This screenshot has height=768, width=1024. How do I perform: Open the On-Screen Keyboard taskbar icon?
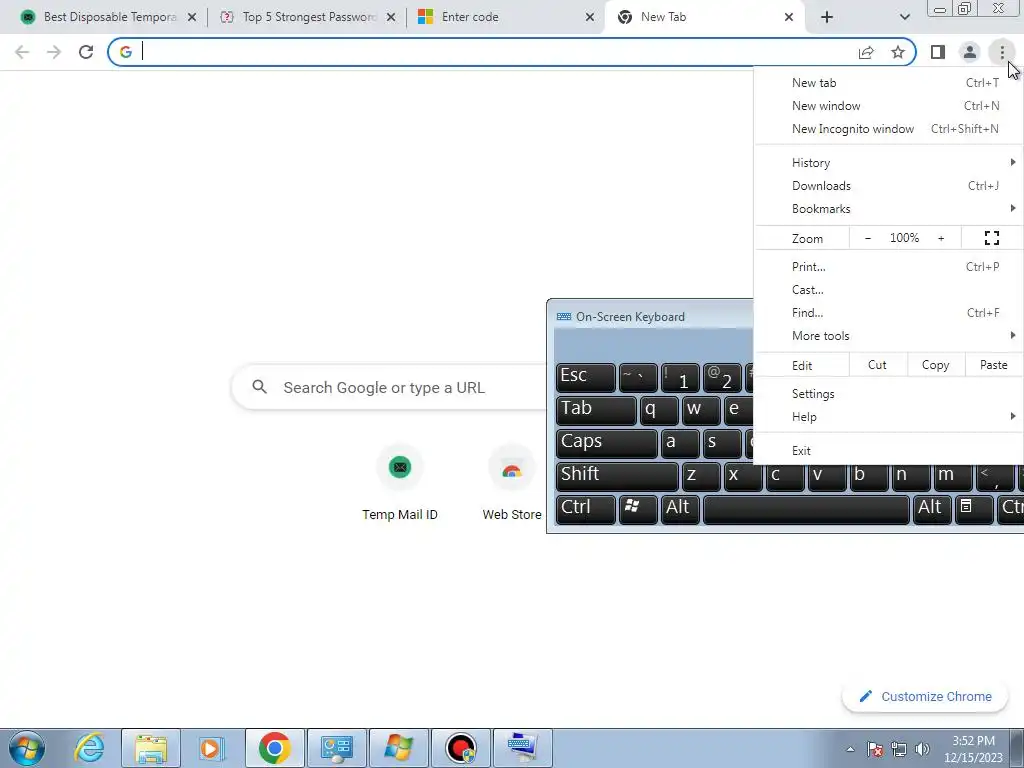click(522, 748)
